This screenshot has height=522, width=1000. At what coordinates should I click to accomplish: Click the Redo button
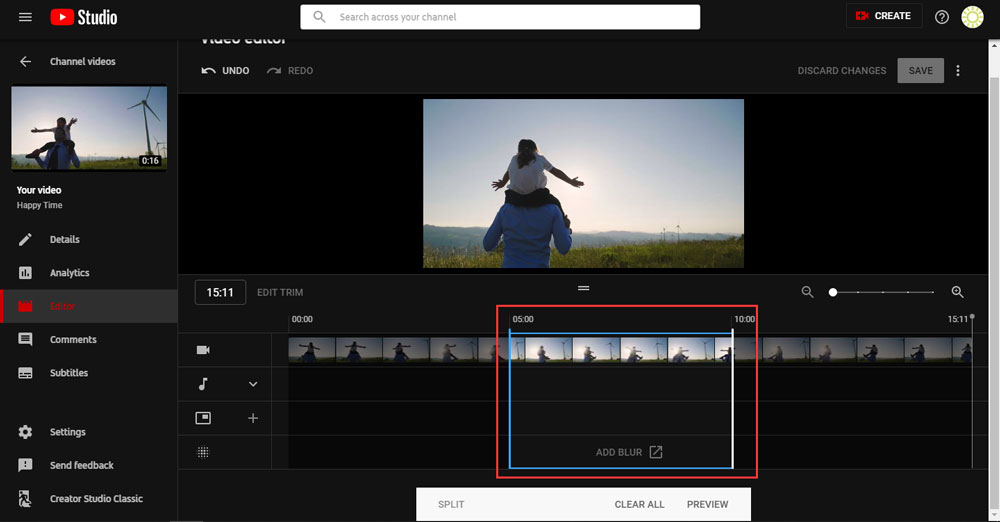[290, 71]
